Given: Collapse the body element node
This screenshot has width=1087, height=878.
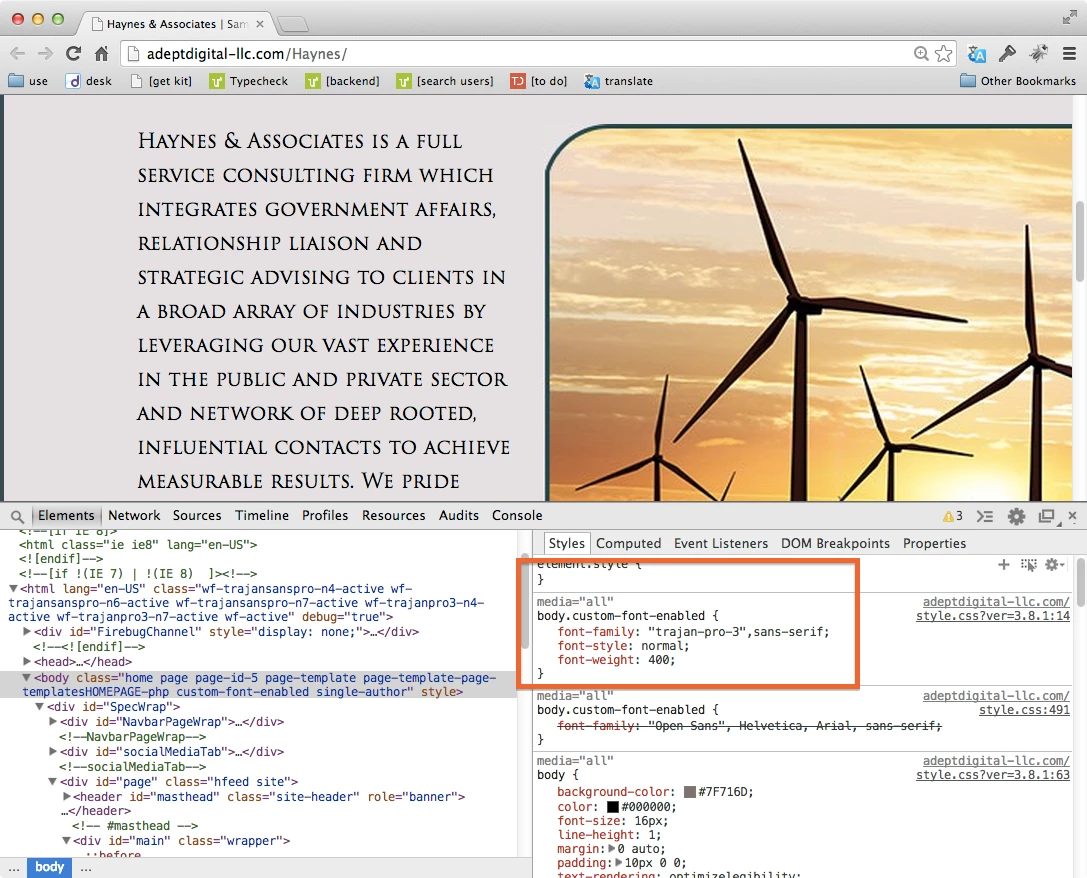Looking at the screenshot, I should 26,677.
